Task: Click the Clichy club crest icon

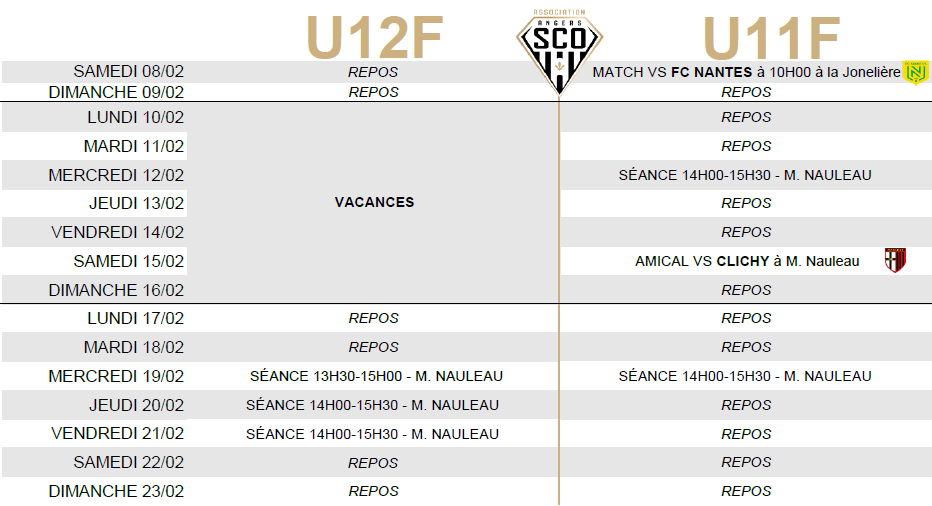Action: point(895,260)
